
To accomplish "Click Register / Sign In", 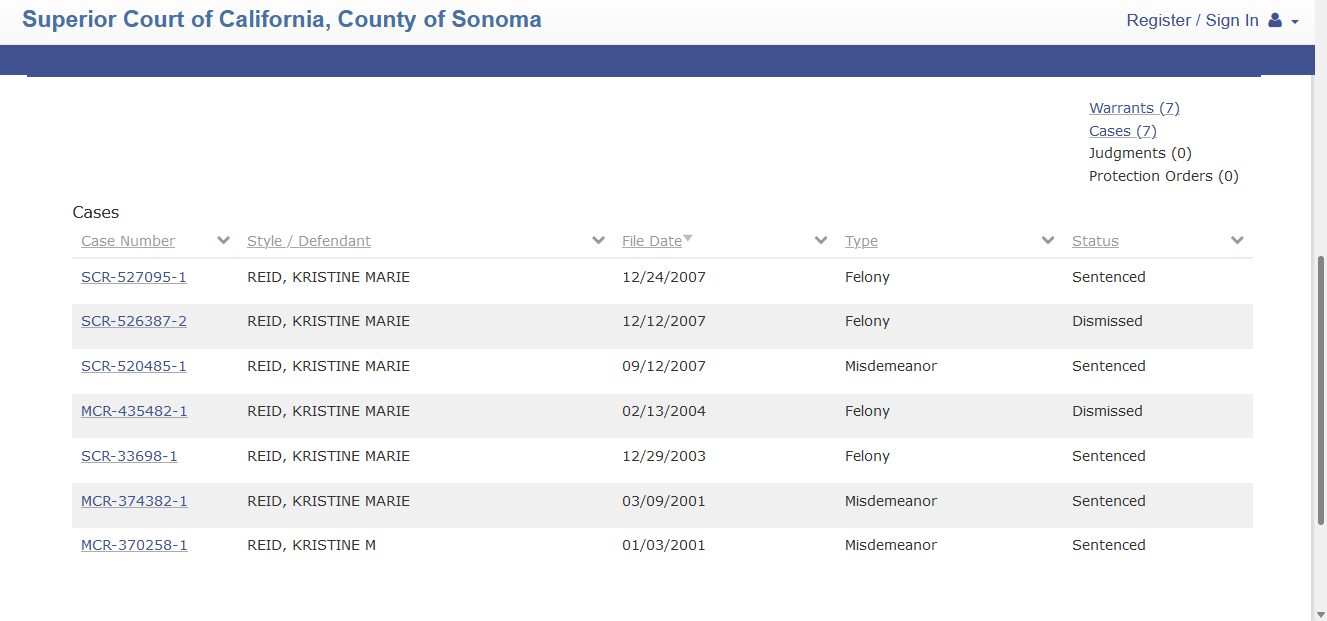I will click(1192, 21).
